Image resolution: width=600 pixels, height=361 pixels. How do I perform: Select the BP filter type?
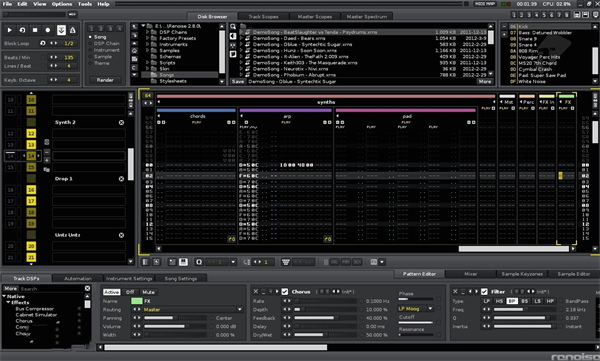pos(512,301)
